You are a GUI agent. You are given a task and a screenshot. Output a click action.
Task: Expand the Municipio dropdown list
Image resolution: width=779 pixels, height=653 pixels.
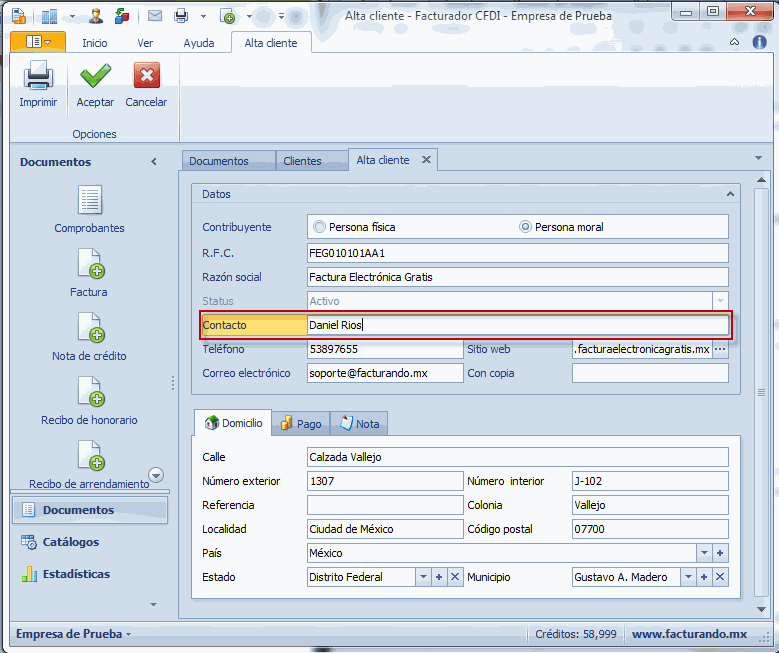tap(688, 577)
